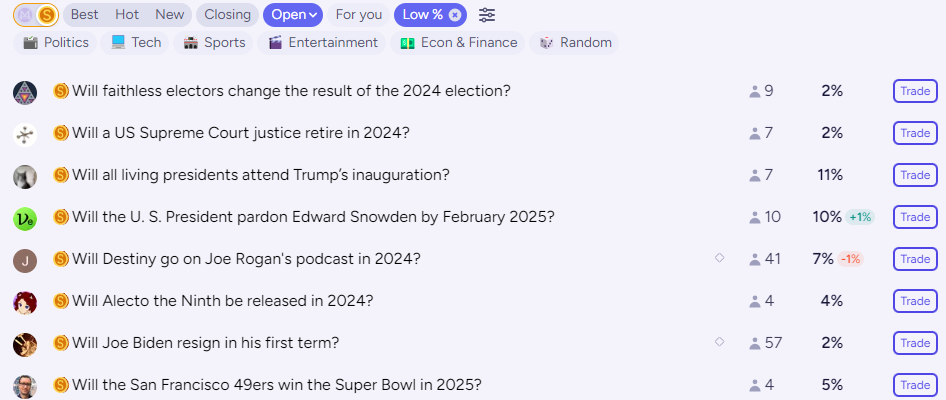Expand the Open status dropdown
The image size is (946, 400).
pyautogui.click(x=293, y=15)
